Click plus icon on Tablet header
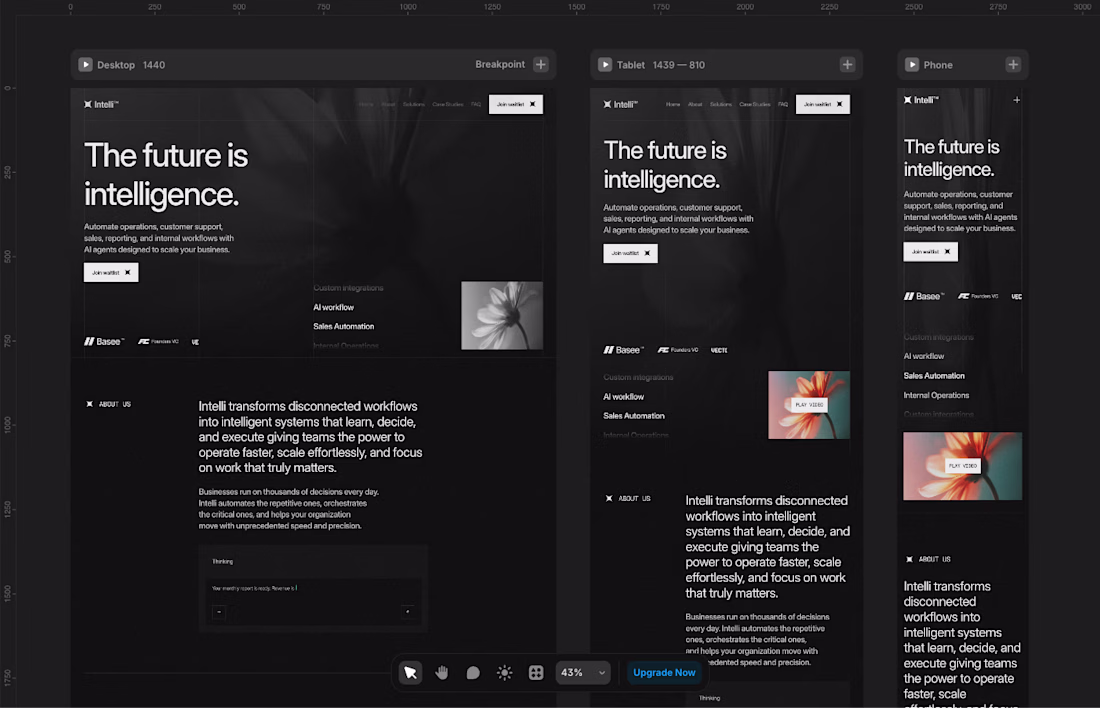 tap(847, 65)
